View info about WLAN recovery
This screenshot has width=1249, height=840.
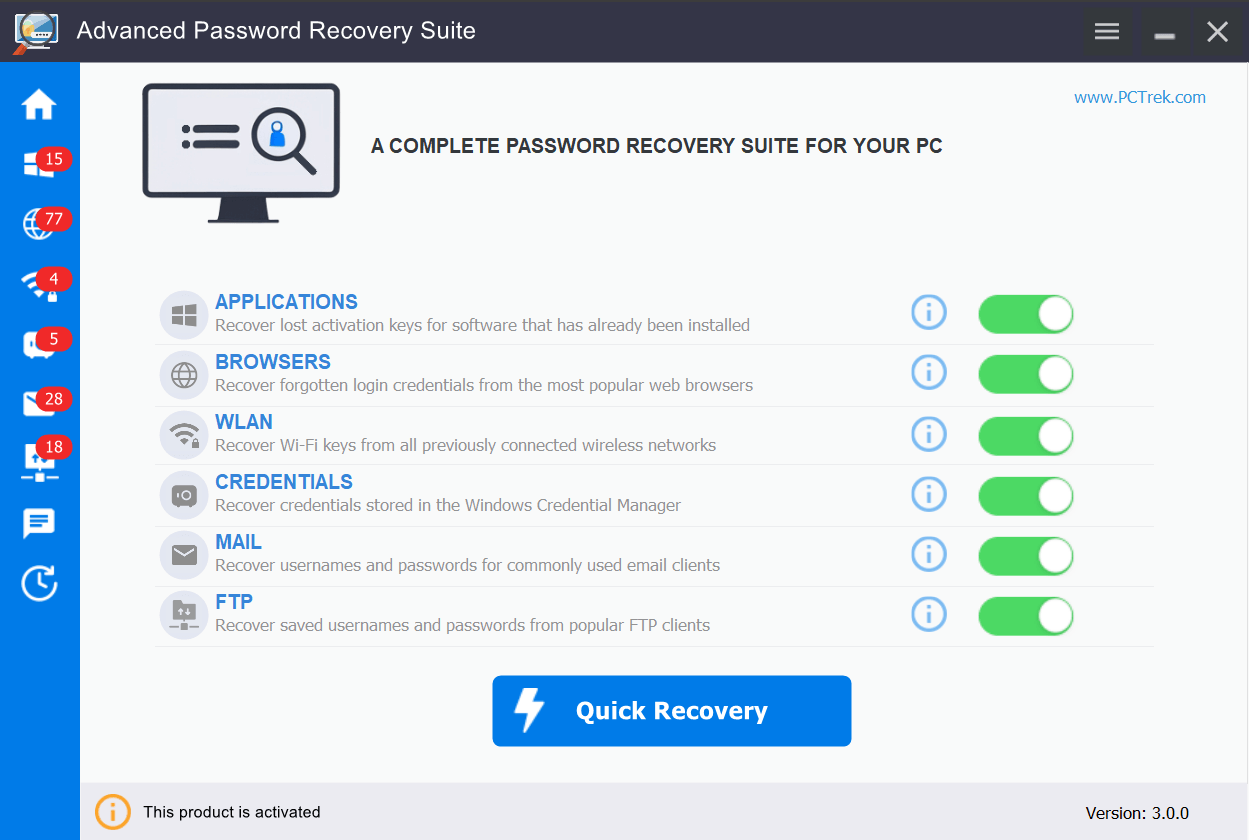928,434
